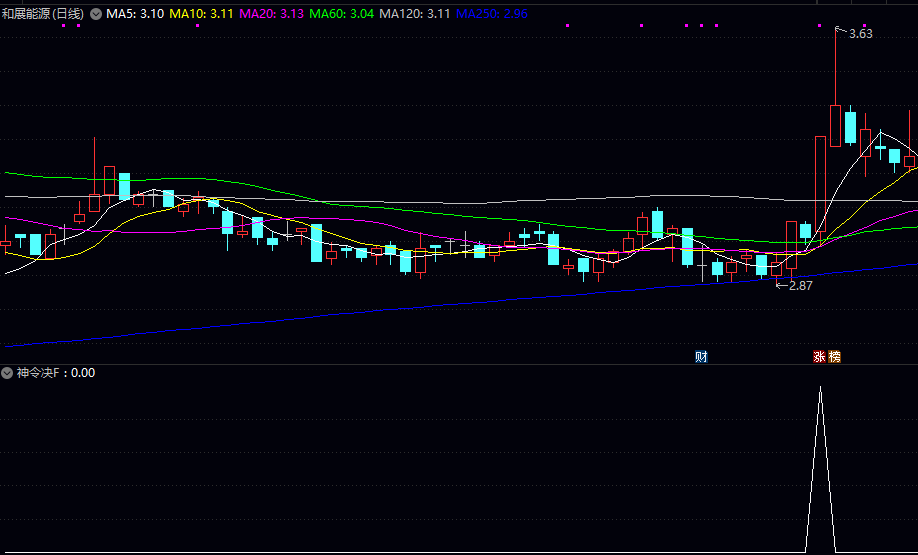This screenshot has height=555, width=918.
Task: Open the orange 榜 leaderboard marker
Action: [x=834, y=357]
